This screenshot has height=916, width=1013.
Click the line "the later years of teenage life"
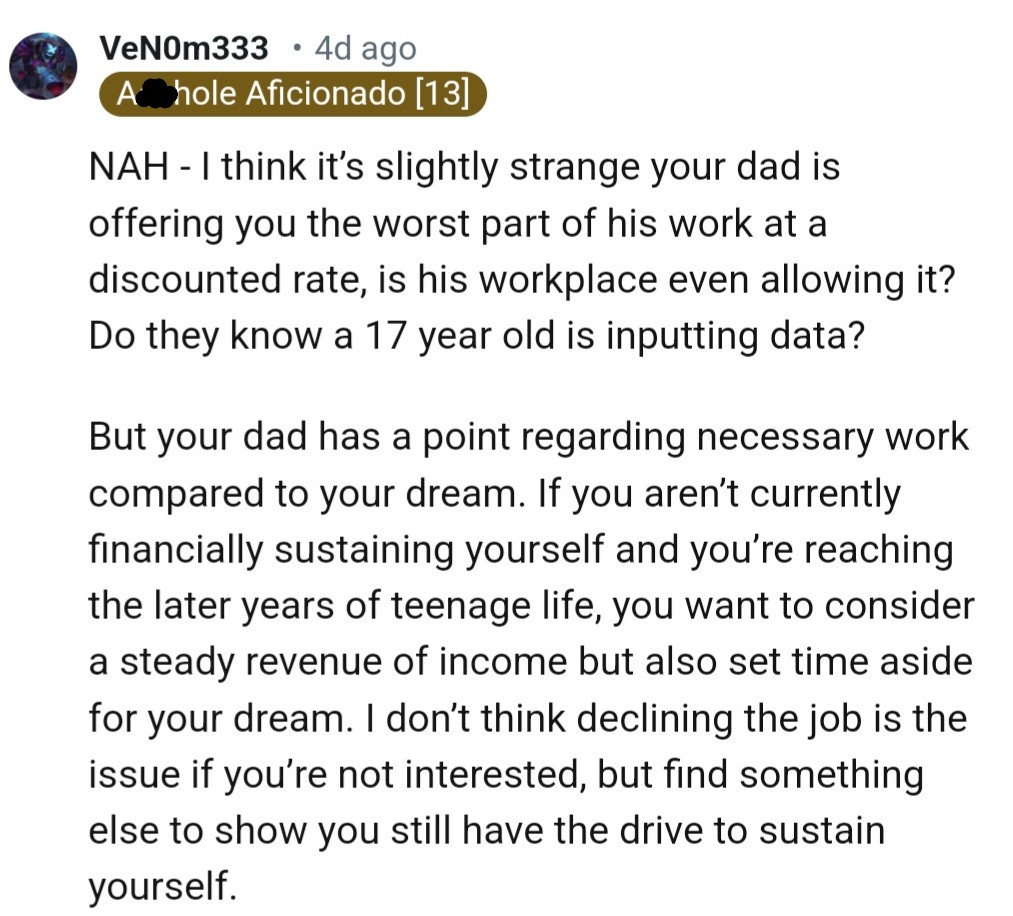(x=530, y=605)
